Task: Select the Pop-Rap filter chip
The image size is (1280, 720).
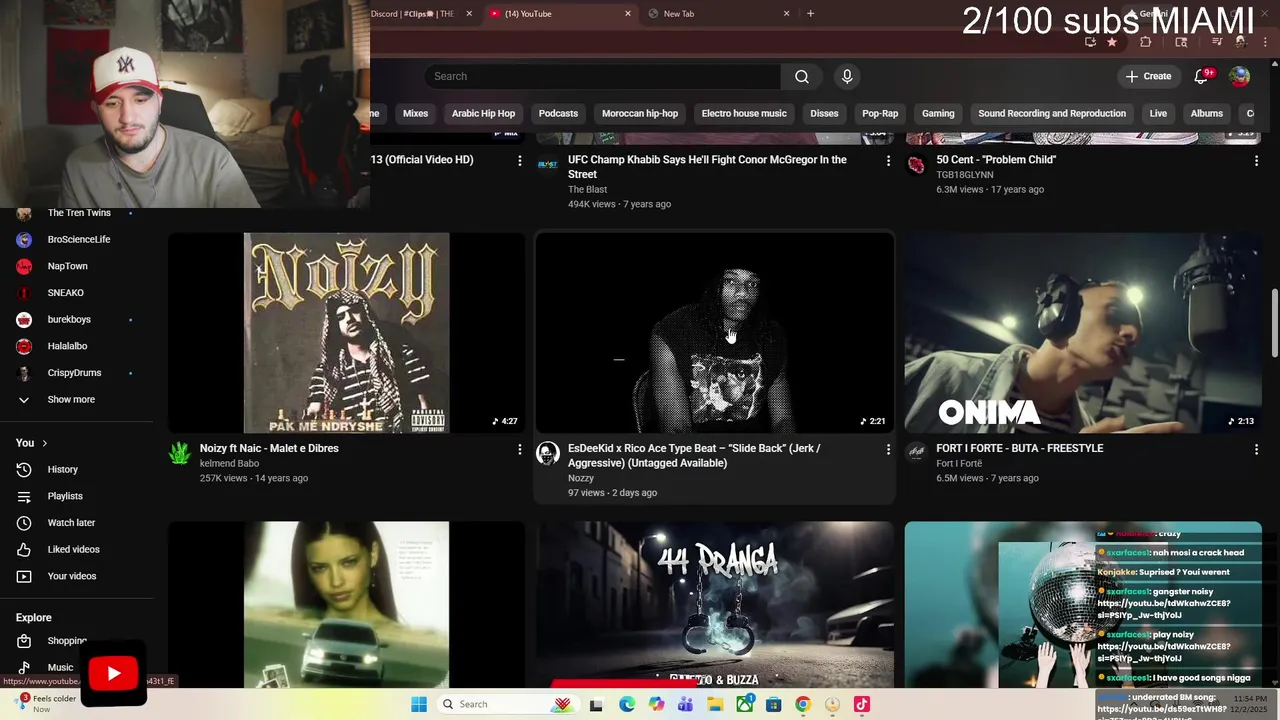Action: pos(880,113)
